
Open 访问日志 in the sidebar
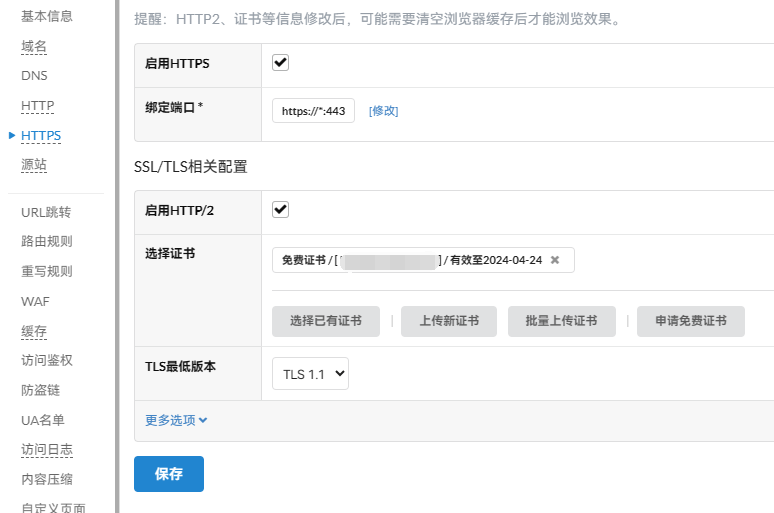[x=47, y=449]
